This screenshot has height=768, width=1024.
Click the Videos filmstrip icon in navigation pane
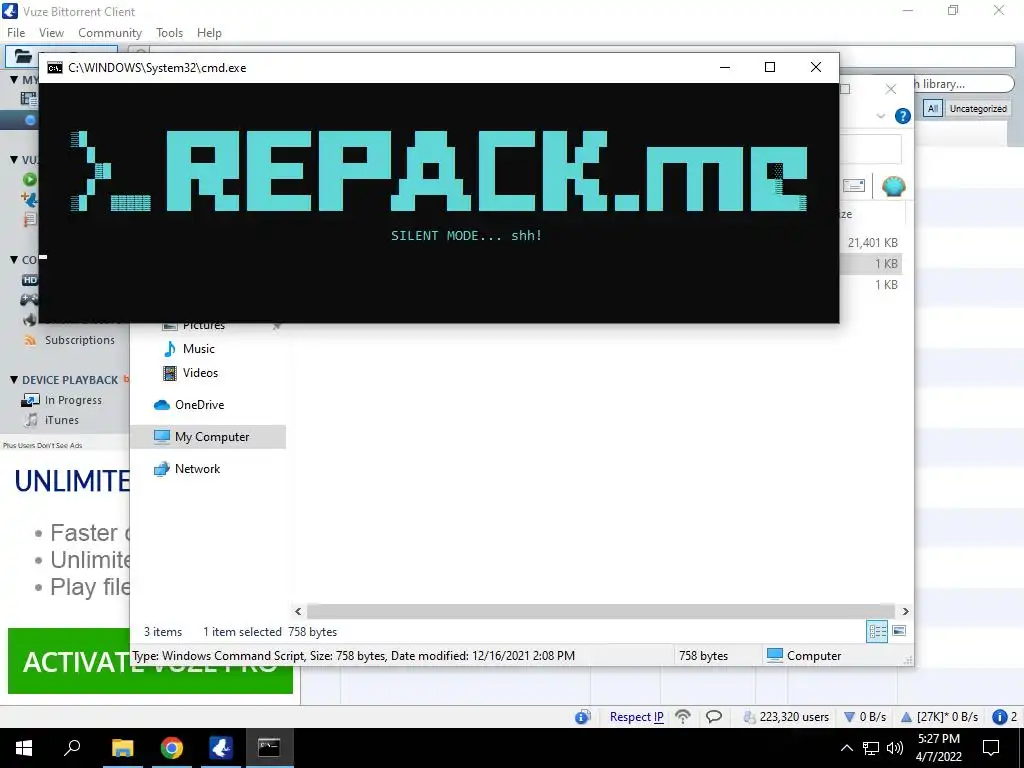pos(170,373)
